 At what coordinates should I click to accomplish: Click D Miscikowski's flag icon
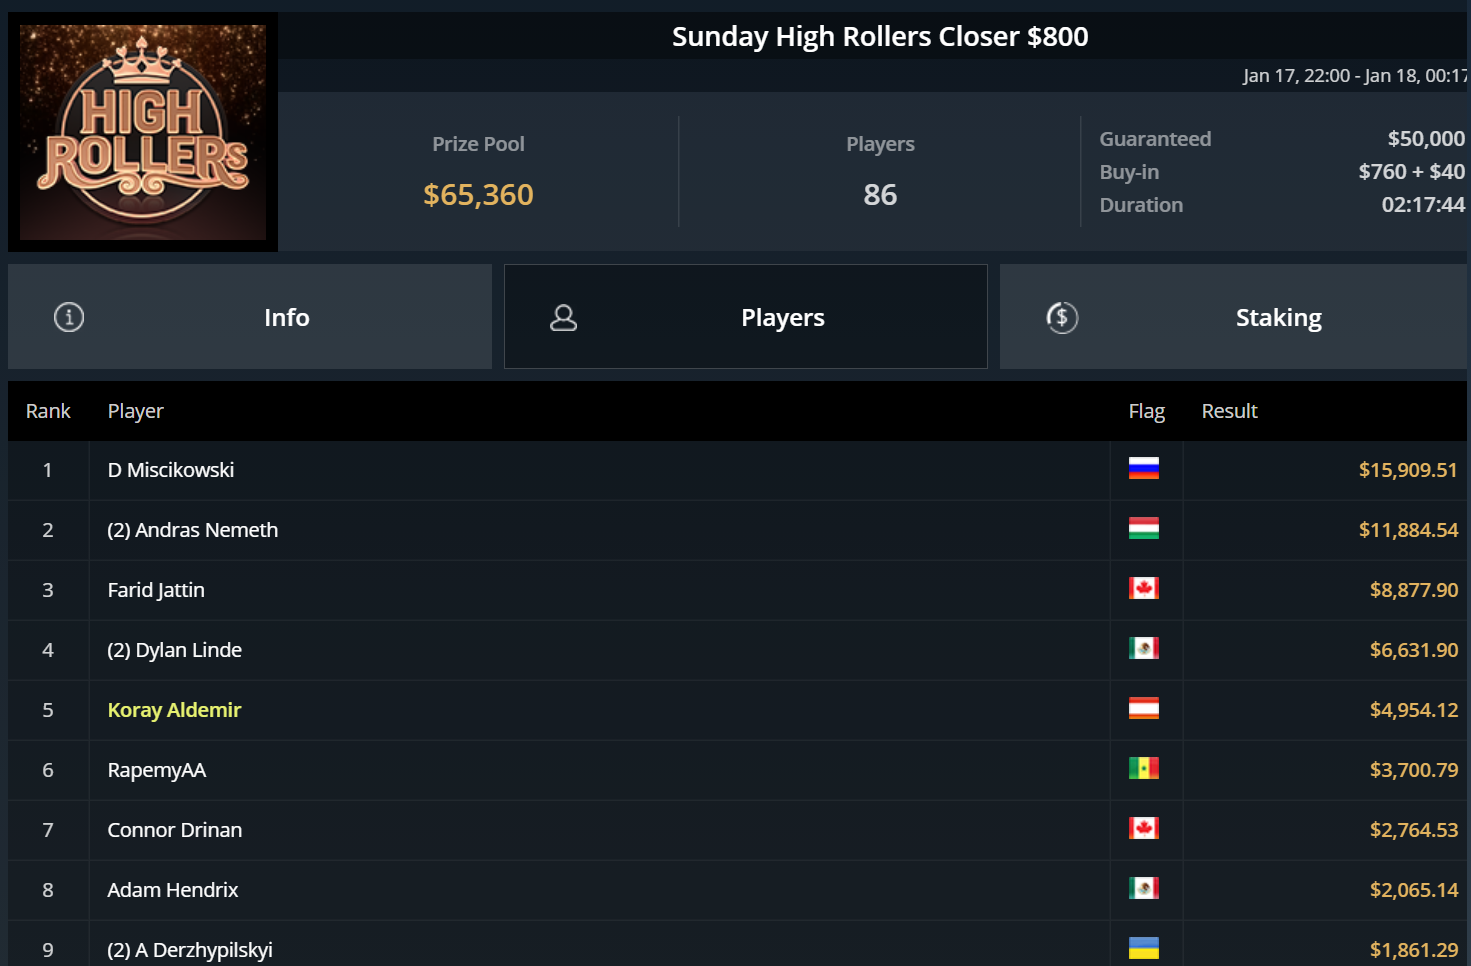point(1144,468)
